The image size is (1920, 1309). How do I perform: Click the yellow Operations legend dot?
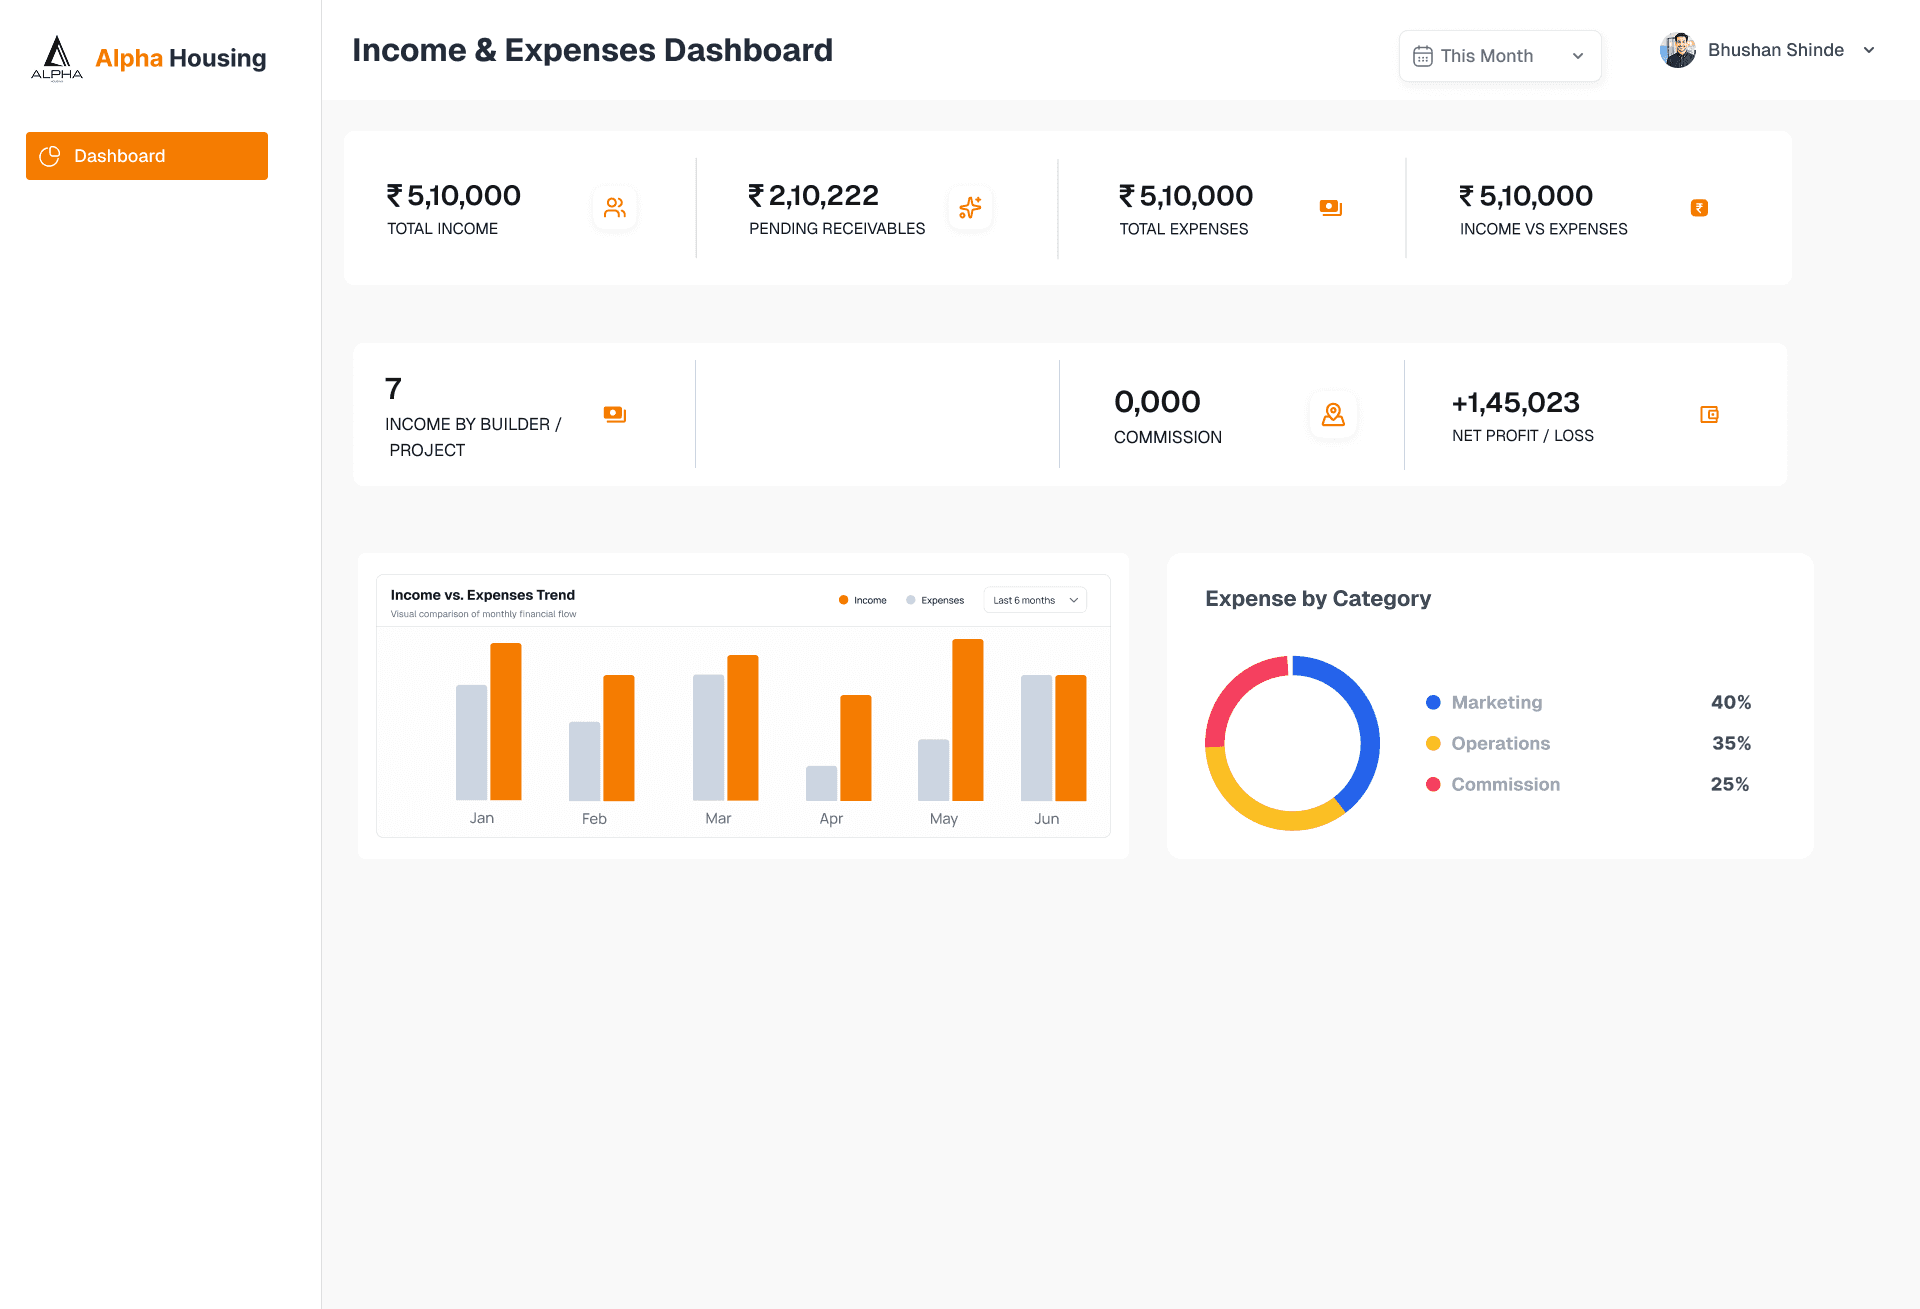pyautogui.click(x=1433, y=743)
